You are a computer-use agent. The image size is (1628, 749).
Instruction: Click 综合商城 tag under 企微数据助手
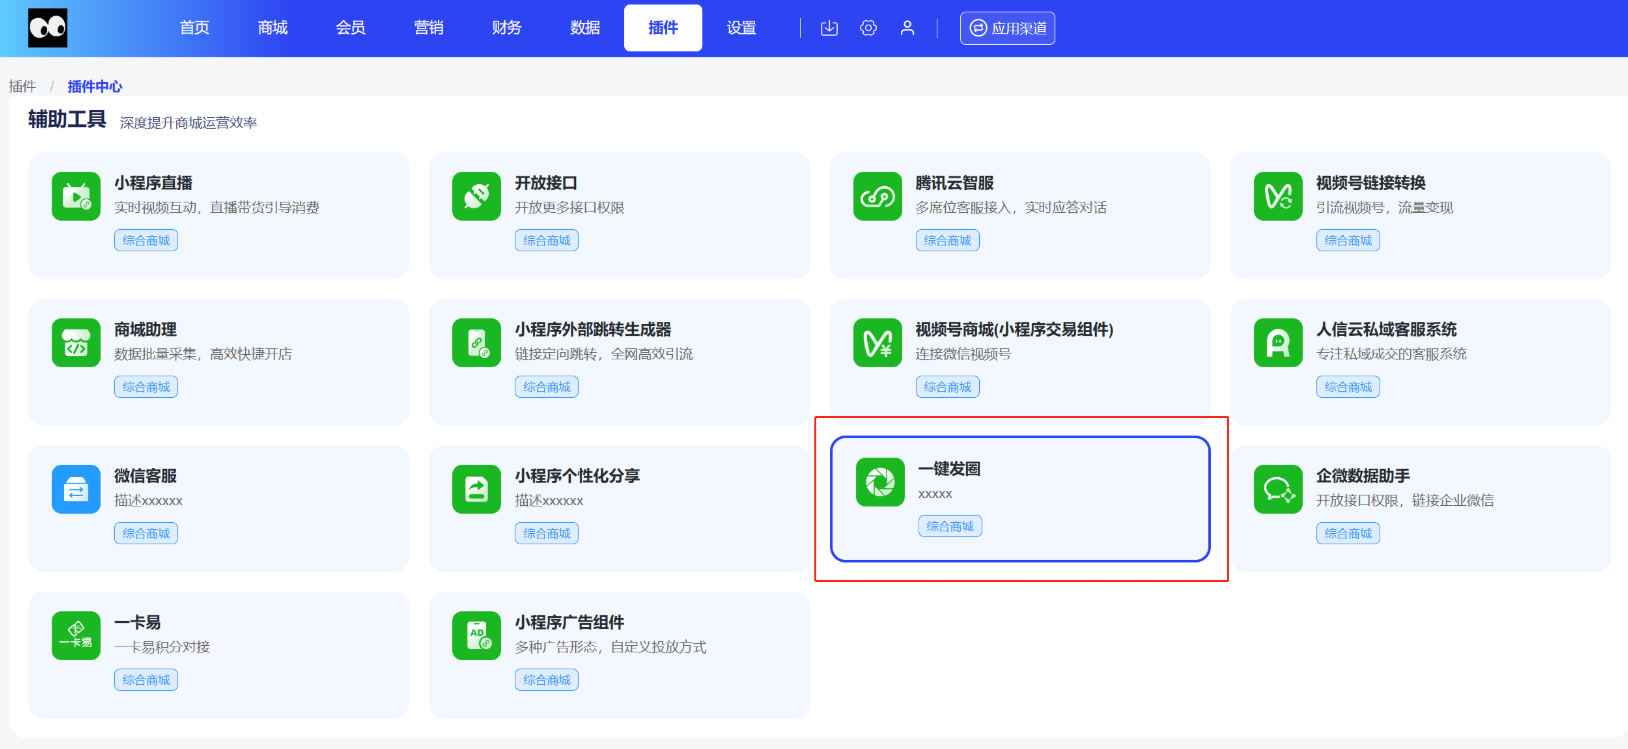(x=1347, y=533)
